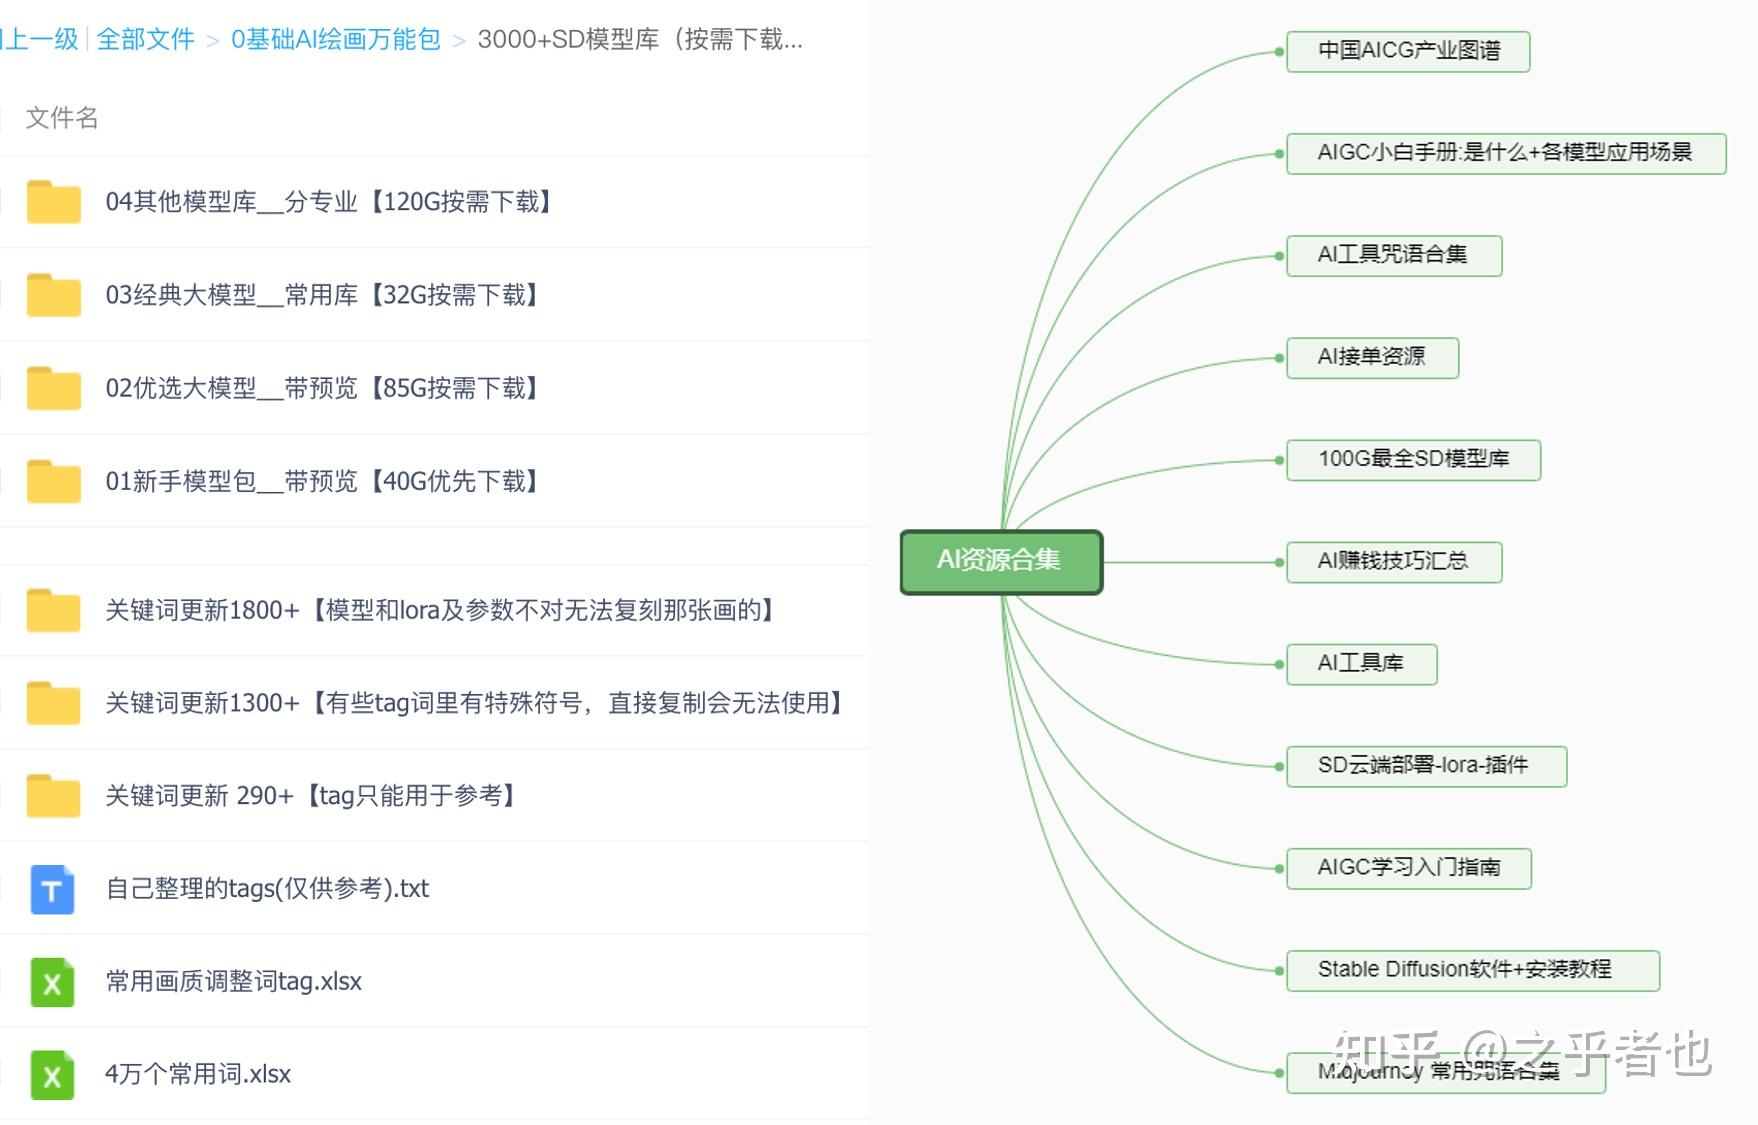Click the SD云端部署-lora-插件 node
The height and width of the screenshot is (1125, 1758).
[x=1425, y=766]
